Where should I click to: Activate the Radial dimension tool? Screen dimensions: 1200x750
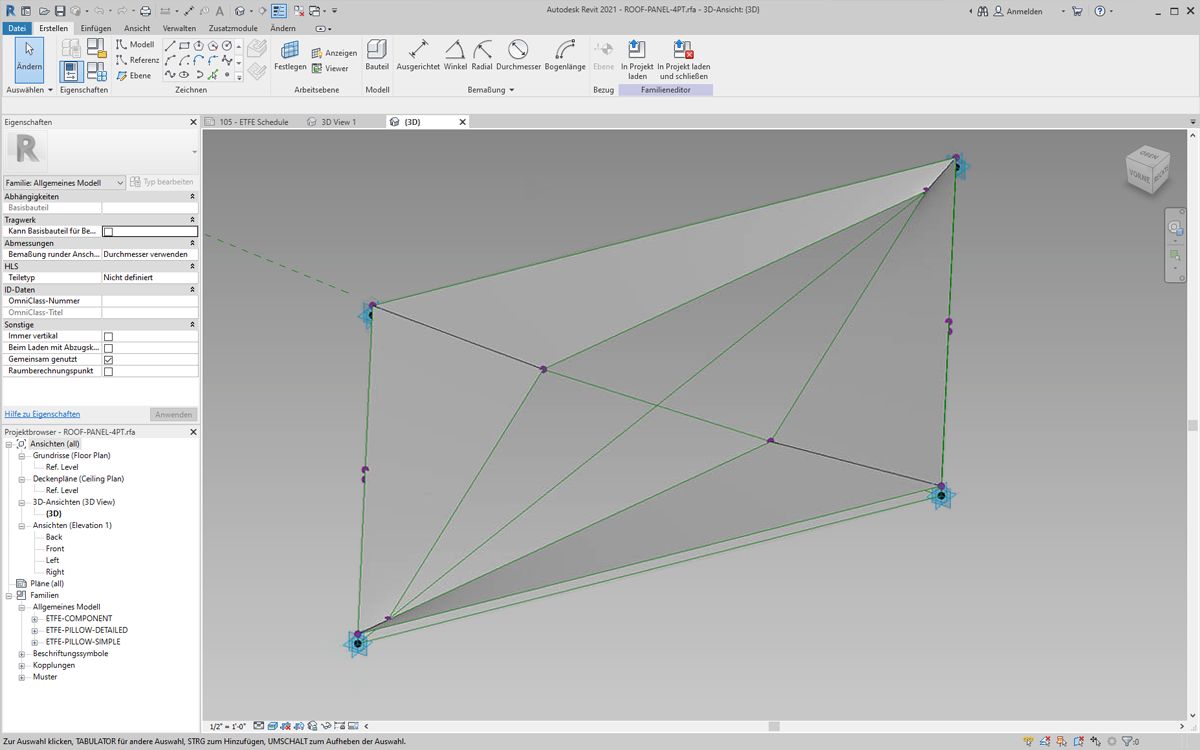pyautogui.click(x=482, y=55)
